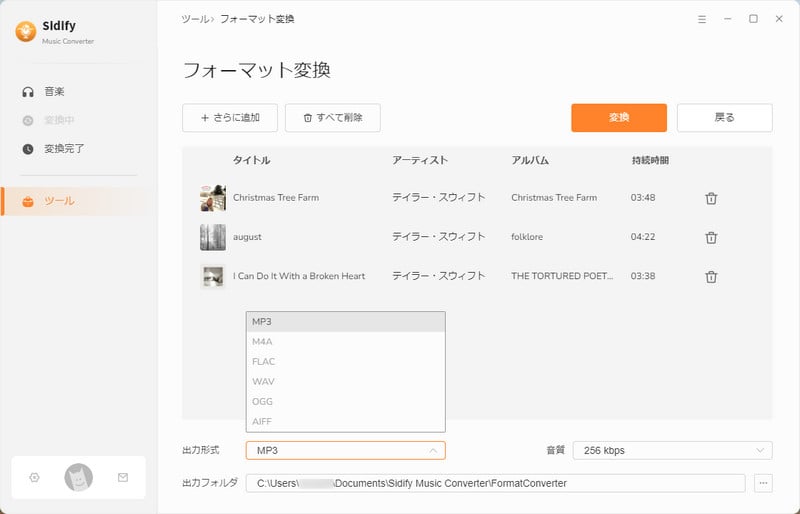Click THE TORTURED POET... album name

pyautogui.click(x=562, y=276)
